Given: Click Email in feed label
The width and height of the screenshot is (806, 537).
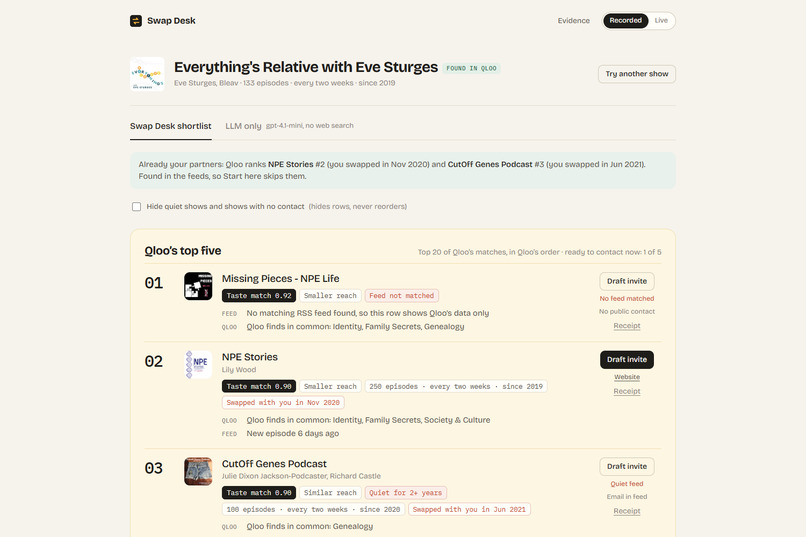Looking at the screenshot, I should (x=627, y=496).
